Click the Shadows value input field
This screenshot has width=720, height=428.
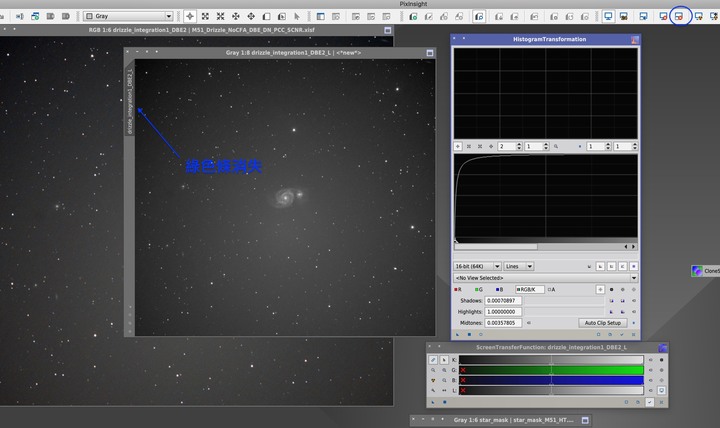pyautogui.click(x=503, y=300)
